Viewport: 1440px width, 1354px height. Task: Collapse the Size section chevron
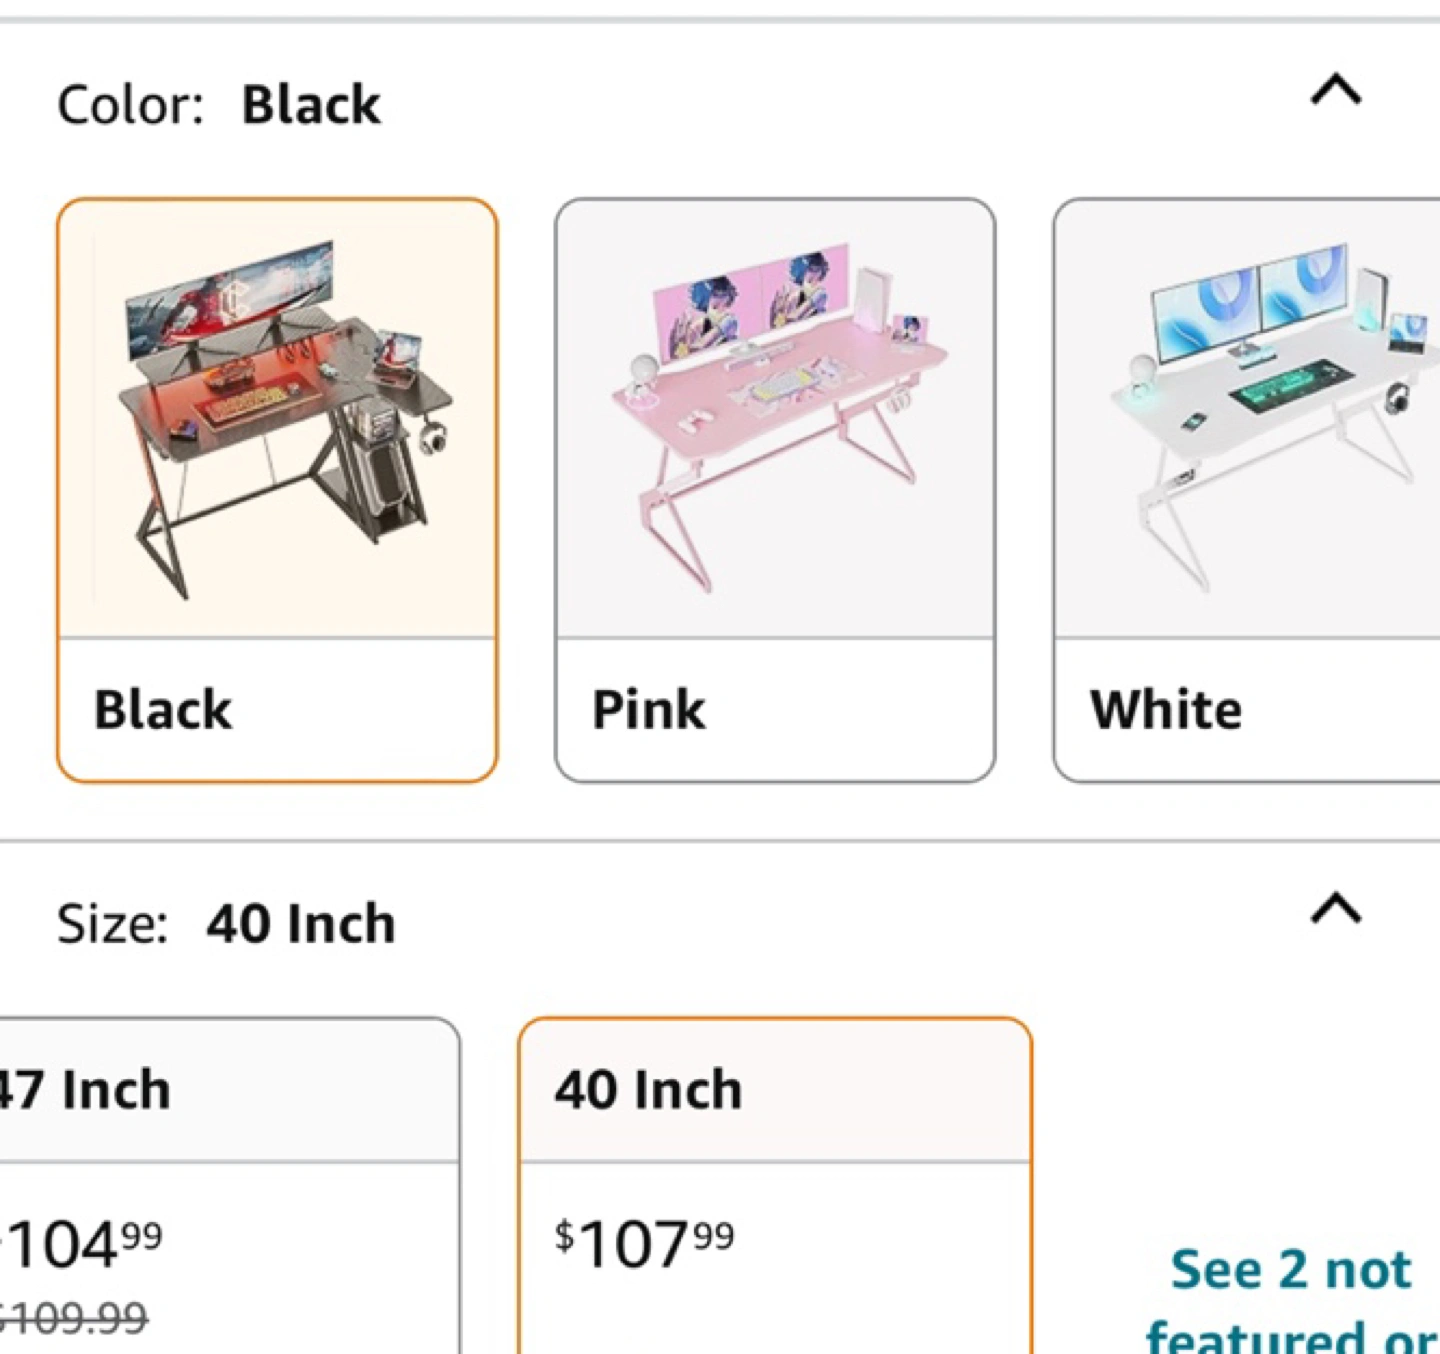click(x=1336, y=910)
